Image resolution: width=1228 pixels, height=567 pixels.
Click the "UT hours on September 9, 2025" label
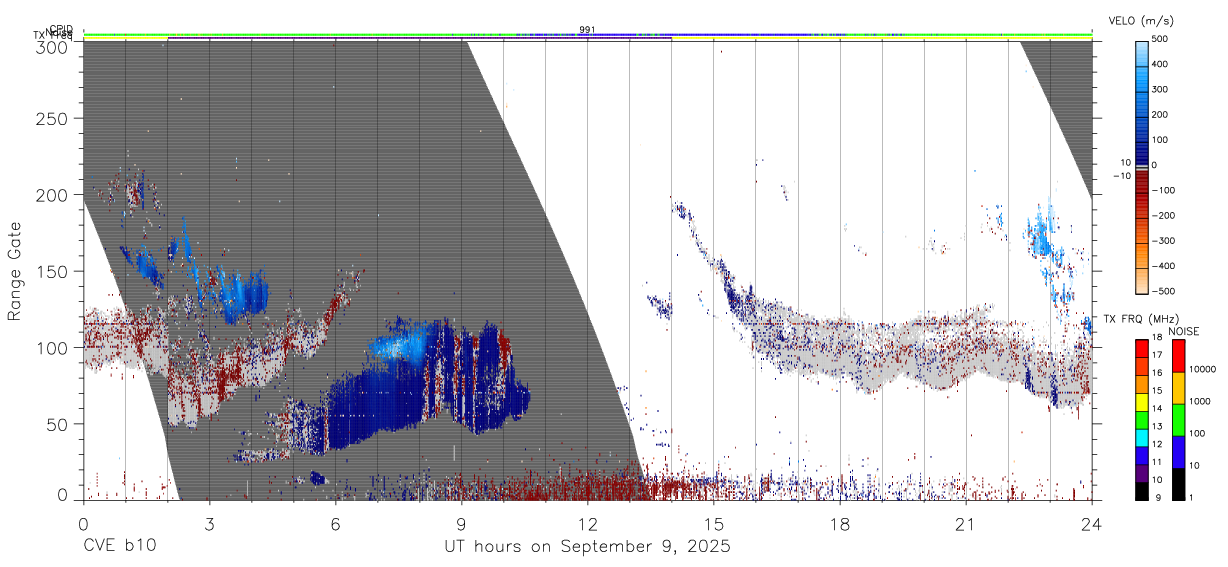[587, 547]
